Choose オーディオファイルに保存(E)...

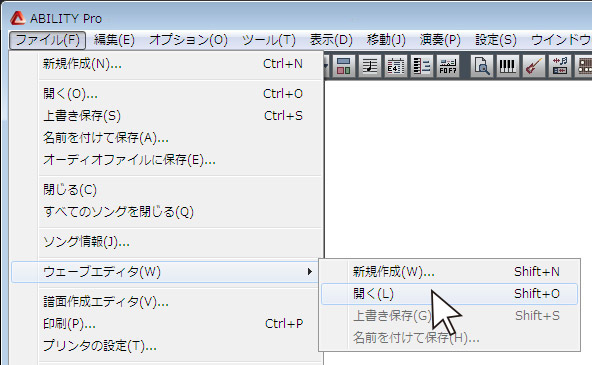tap(166, 160)
